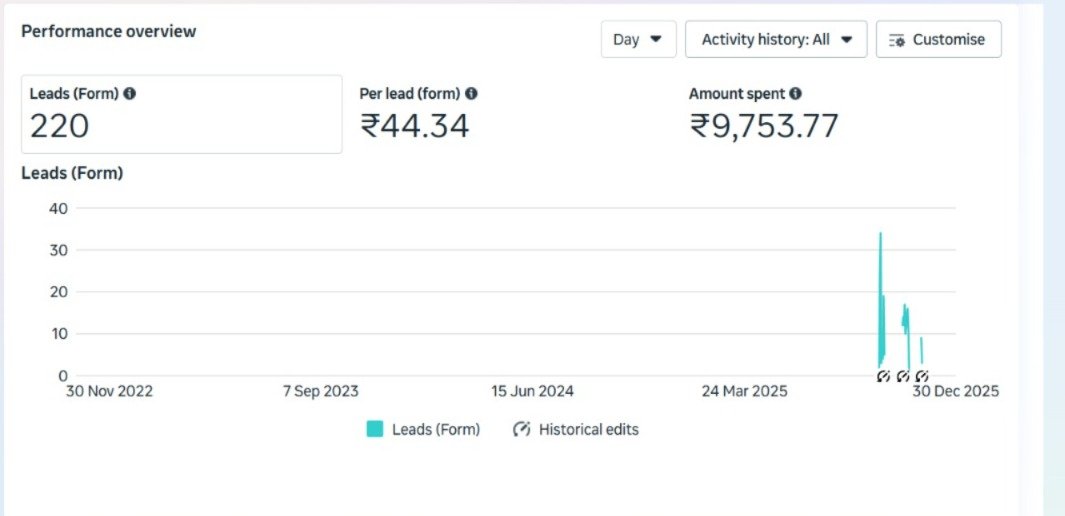Select the Amount spent metric value

[763, 126]
